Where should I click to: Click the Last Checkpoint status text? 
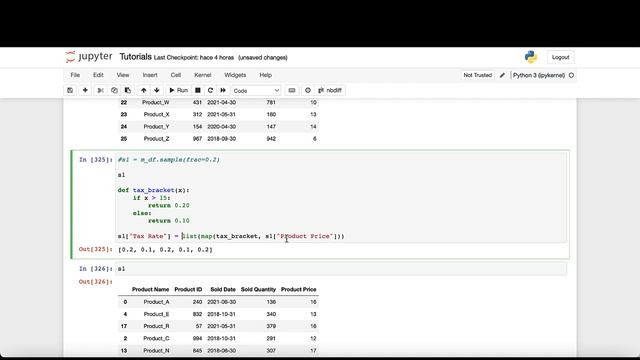(x=194, y=58)
